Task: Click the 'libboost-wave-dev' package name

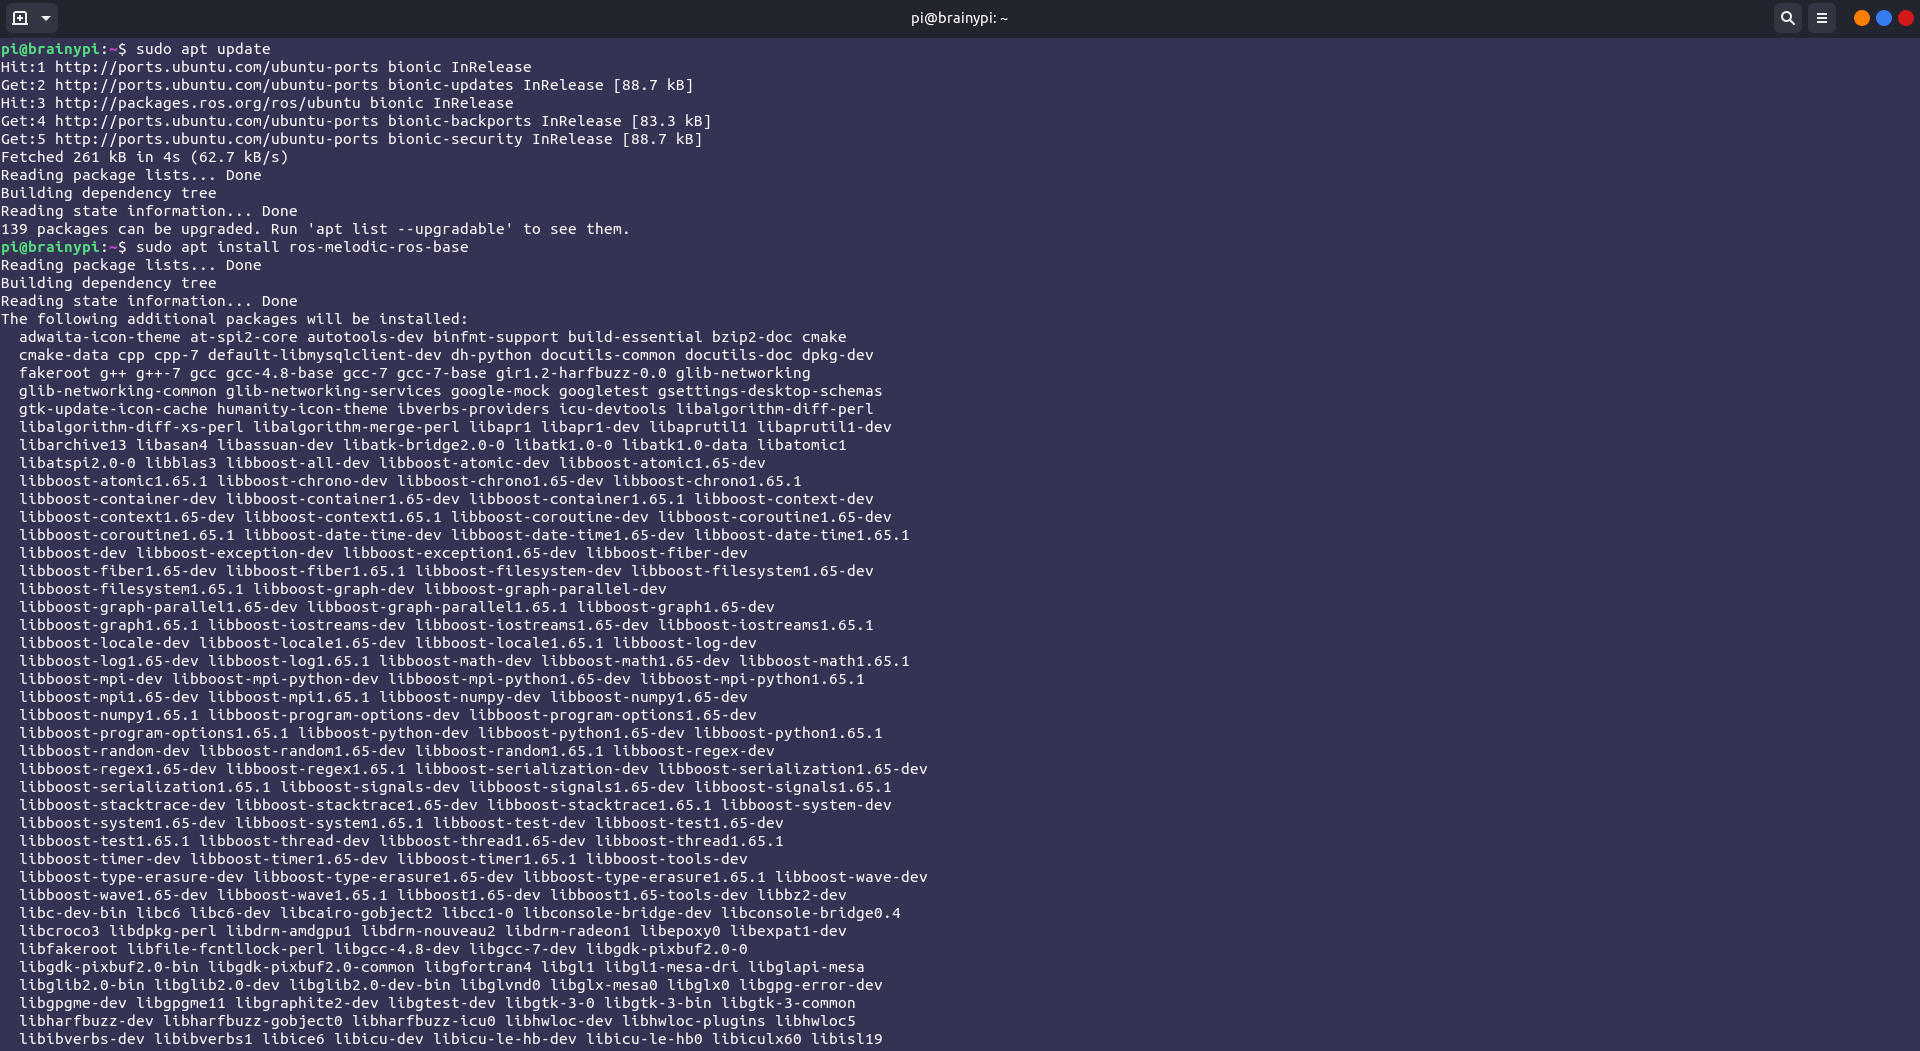Action: 851,877
